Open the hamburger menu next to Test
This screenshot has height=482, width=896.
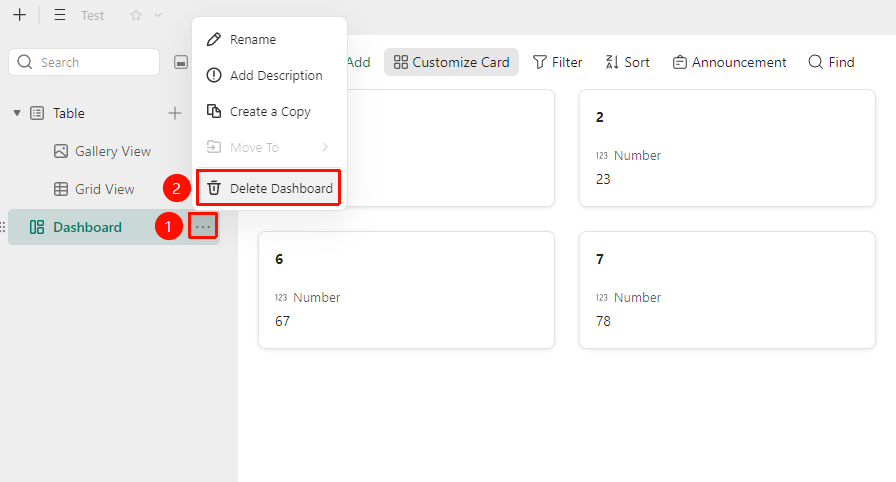pos(59,15)
